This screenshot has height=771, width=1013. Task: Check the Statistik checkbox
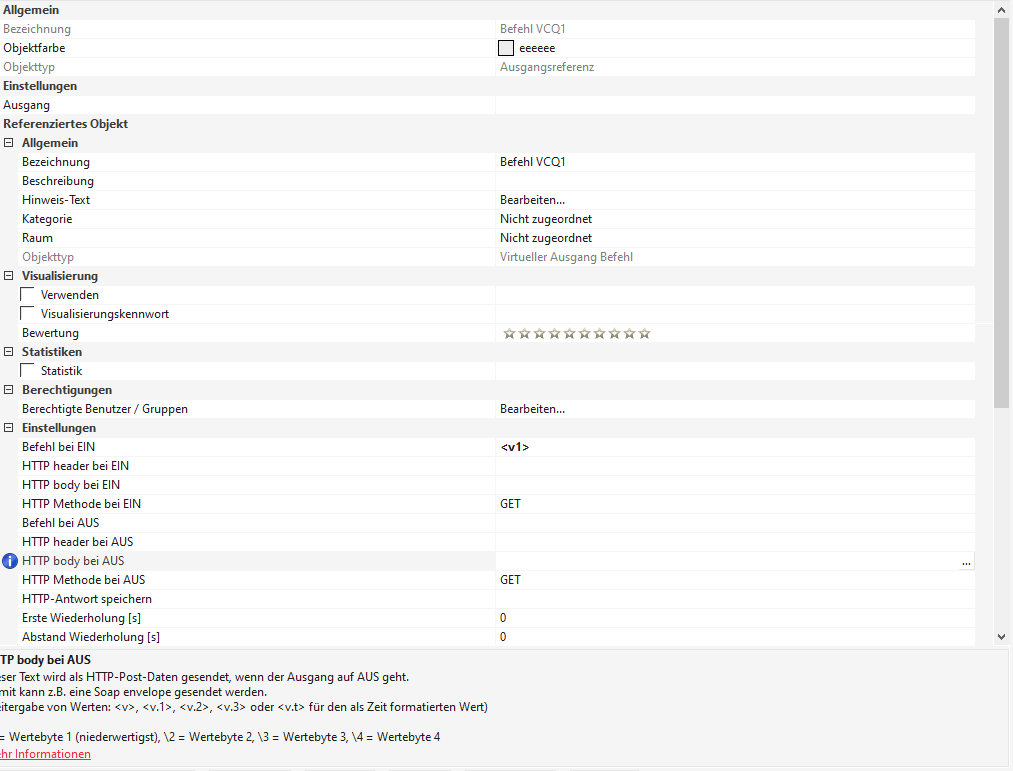28,371
